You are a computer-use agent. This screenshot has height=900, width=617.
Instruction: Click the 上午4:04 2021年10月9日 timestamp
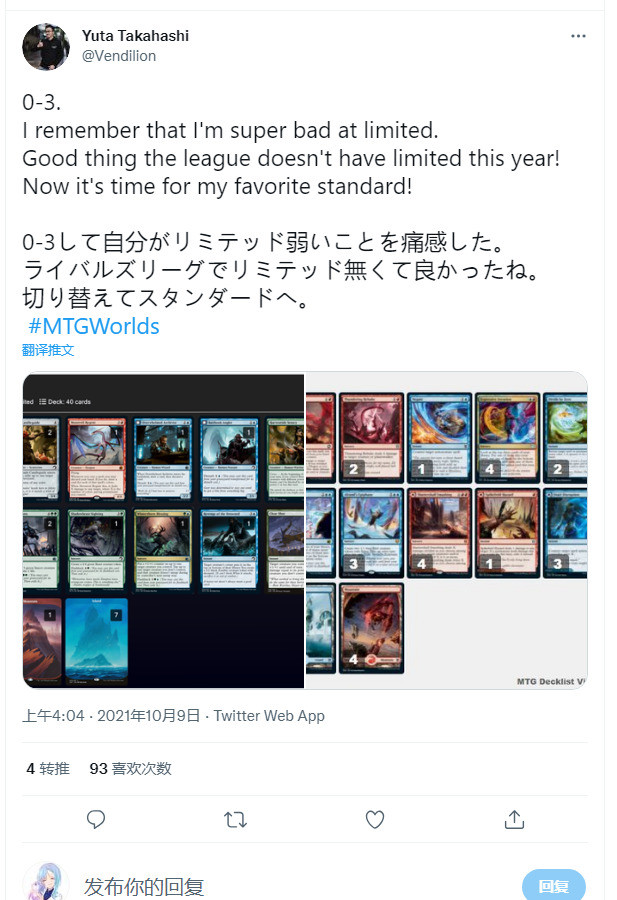[x=111, y=716]
